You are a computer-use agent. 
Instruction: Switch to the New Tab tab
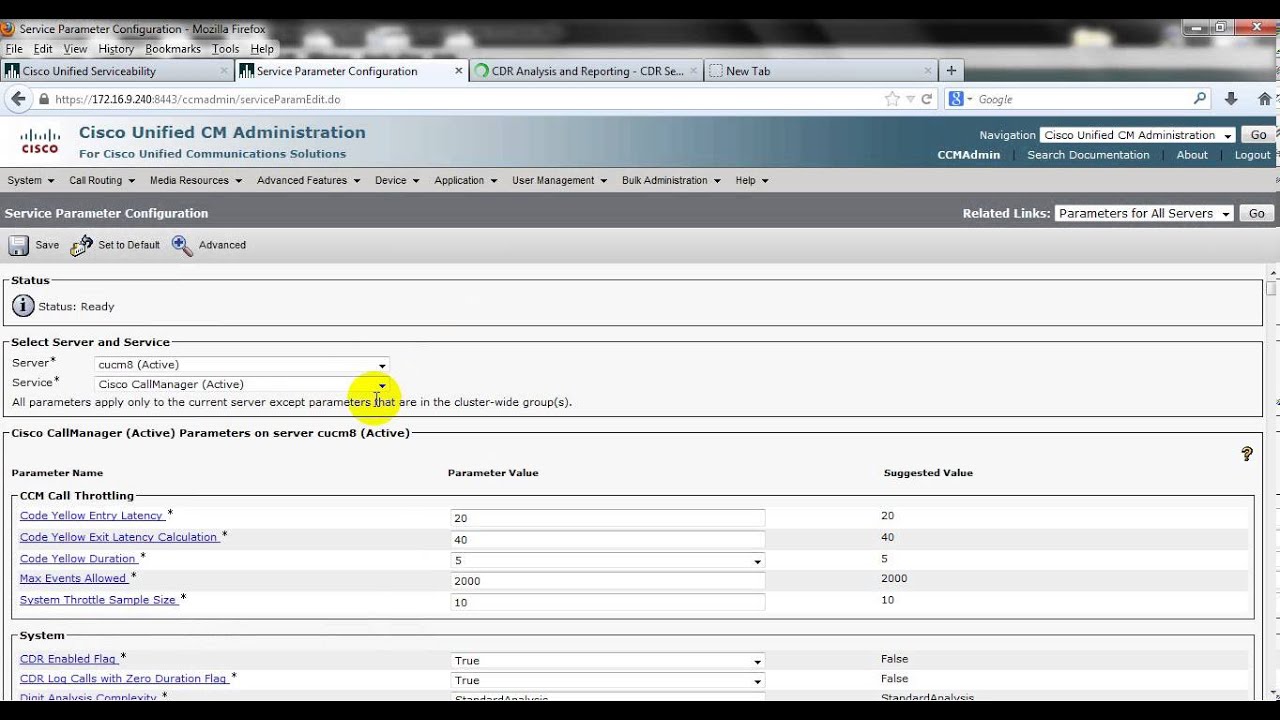[x=820, y=71]
